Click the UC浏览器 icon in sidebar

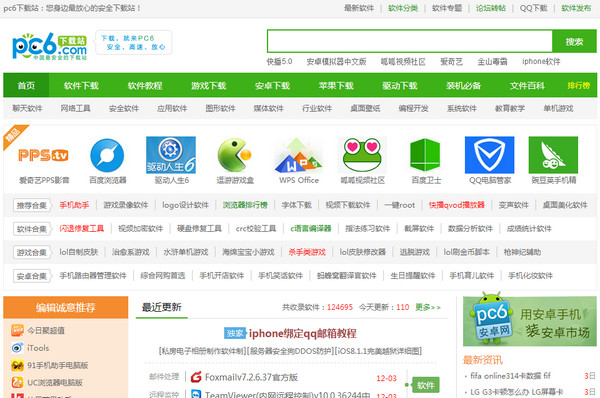[x=17, y=382]
